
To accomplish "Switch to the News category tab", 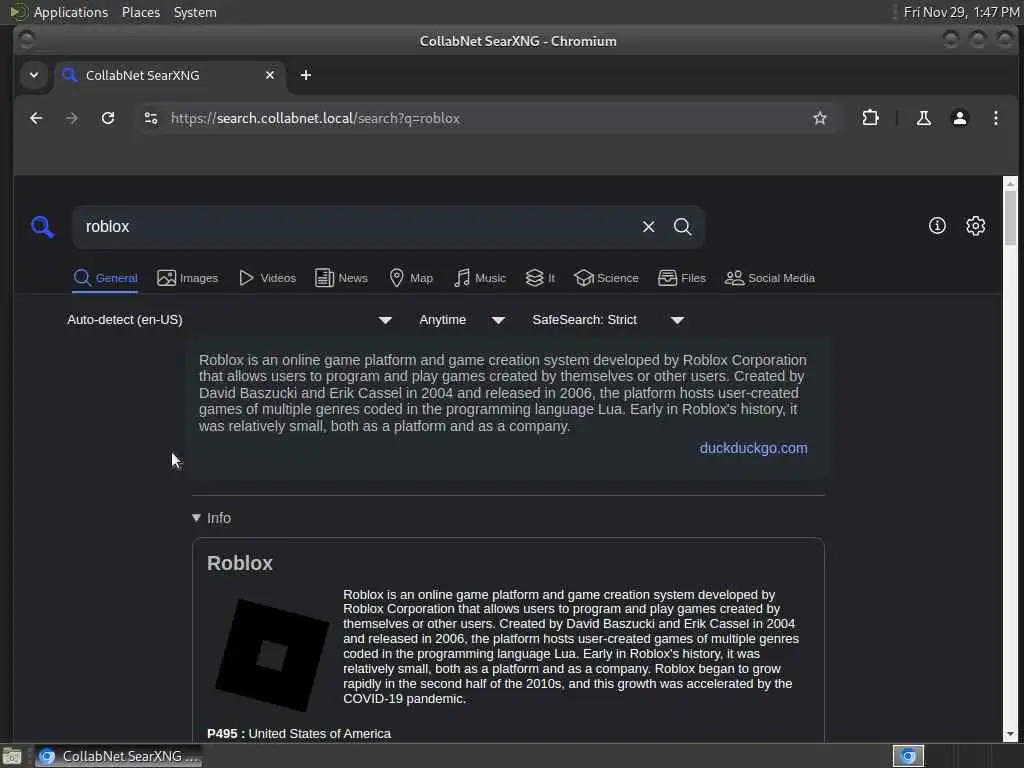I will [x=341, y=278].
